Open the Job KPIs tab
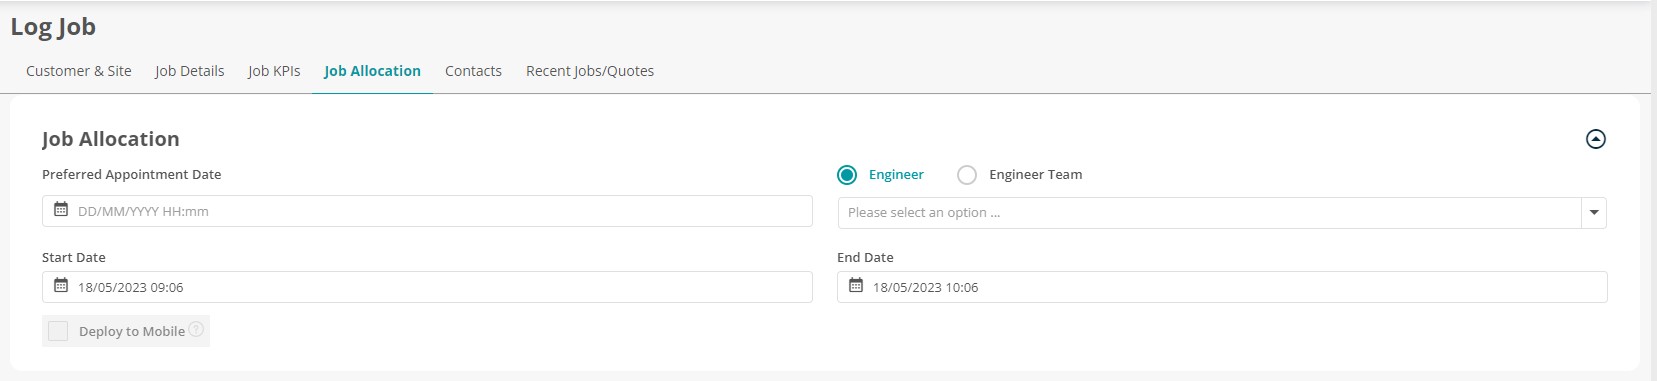The height and width of the screenshot is (381, 1657). 274,71
